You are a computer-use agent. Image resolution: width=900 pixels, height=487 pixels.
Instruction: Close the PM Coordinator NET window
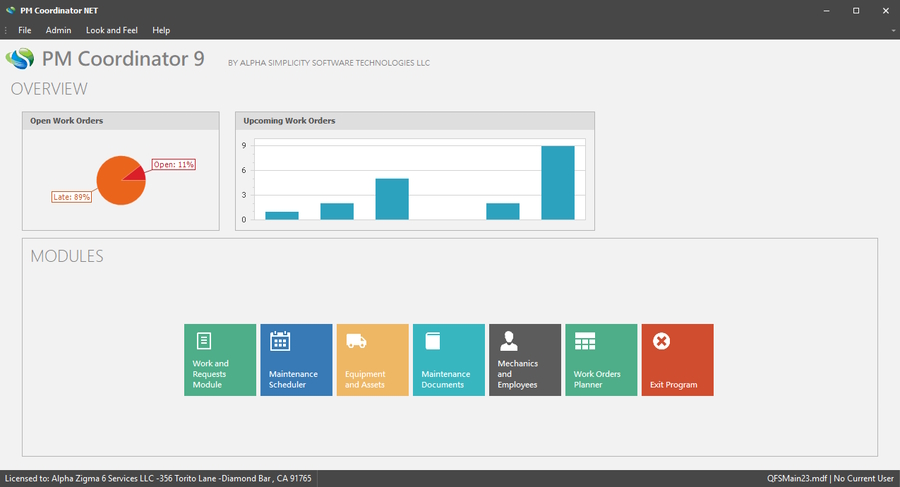point(885,10)
